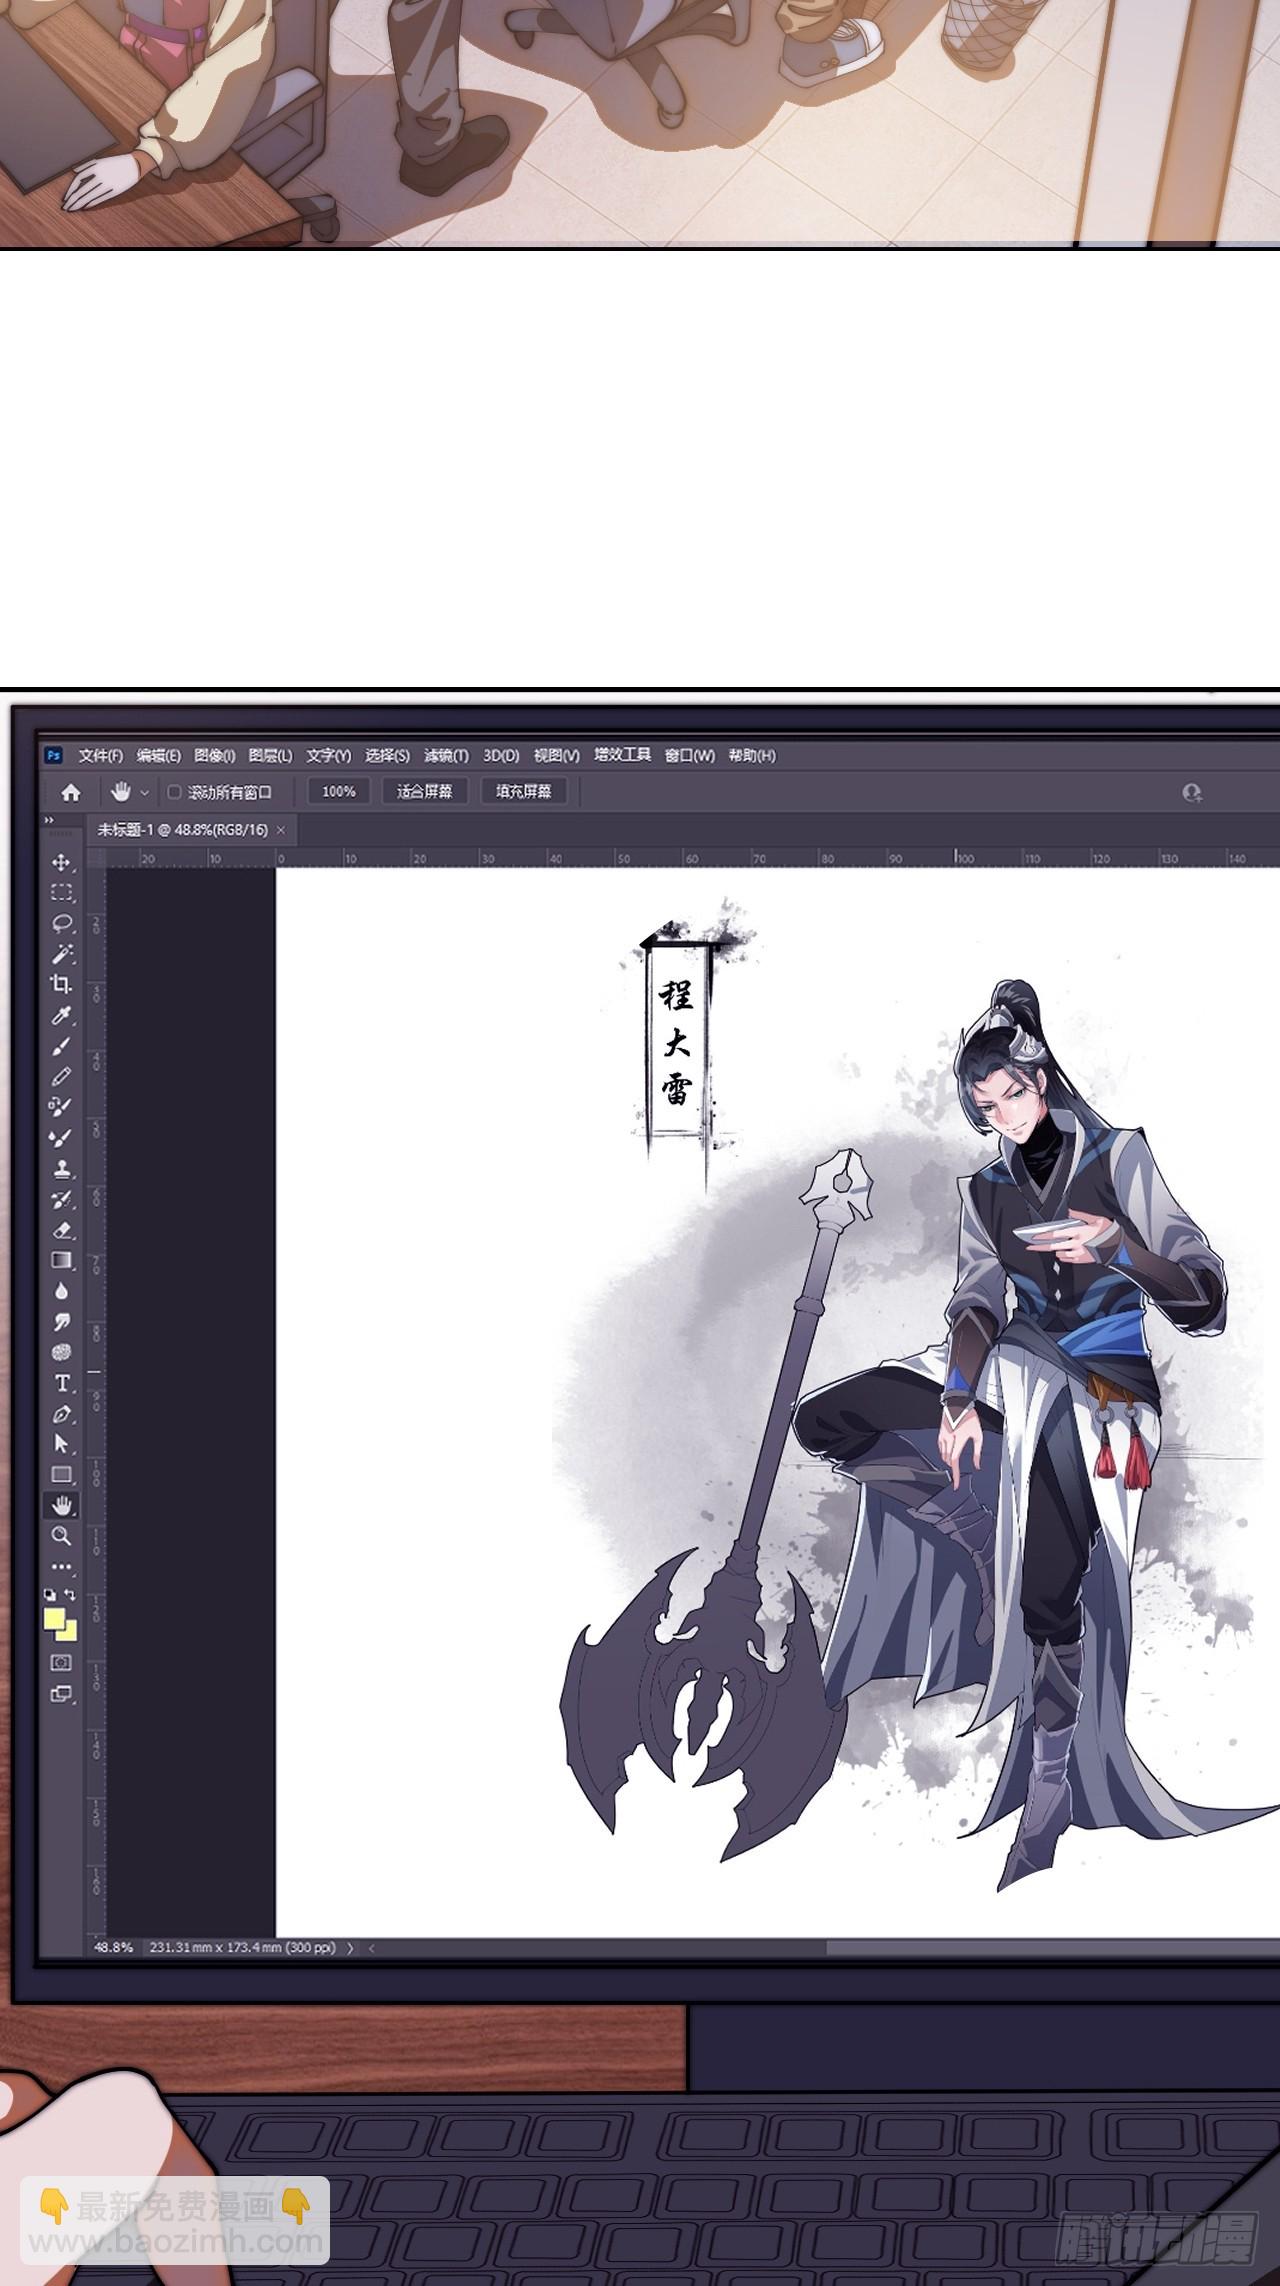This screenshot has width=1280, height=2286.
Task: Swap foreground and background colors
Action: pyautogui.click(x=70, y=1594)
